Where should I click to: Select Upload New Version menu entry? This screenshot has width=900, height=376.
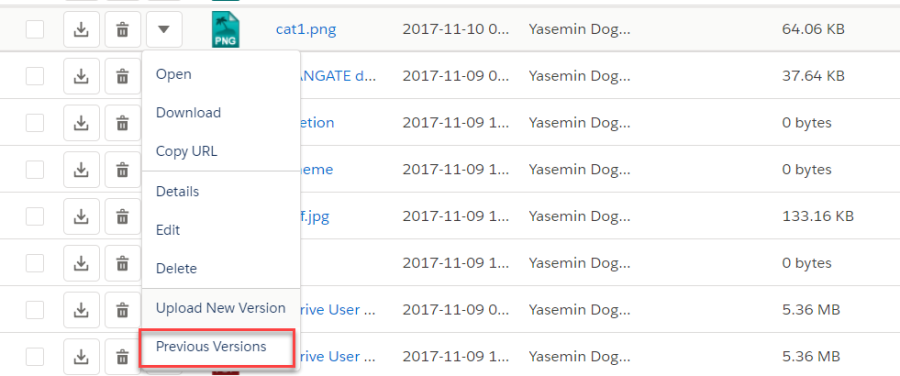(x=220, y=308)
